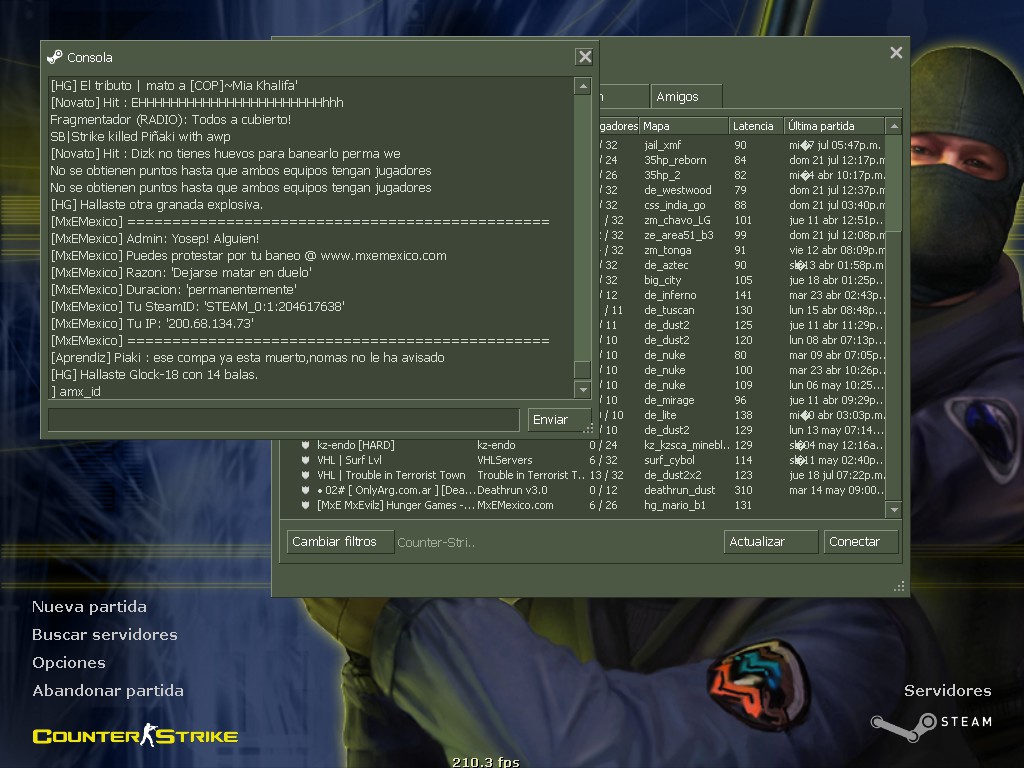1024x768 pixels.
Task: Select the de_inferno map row
Action: pos(742,295)
